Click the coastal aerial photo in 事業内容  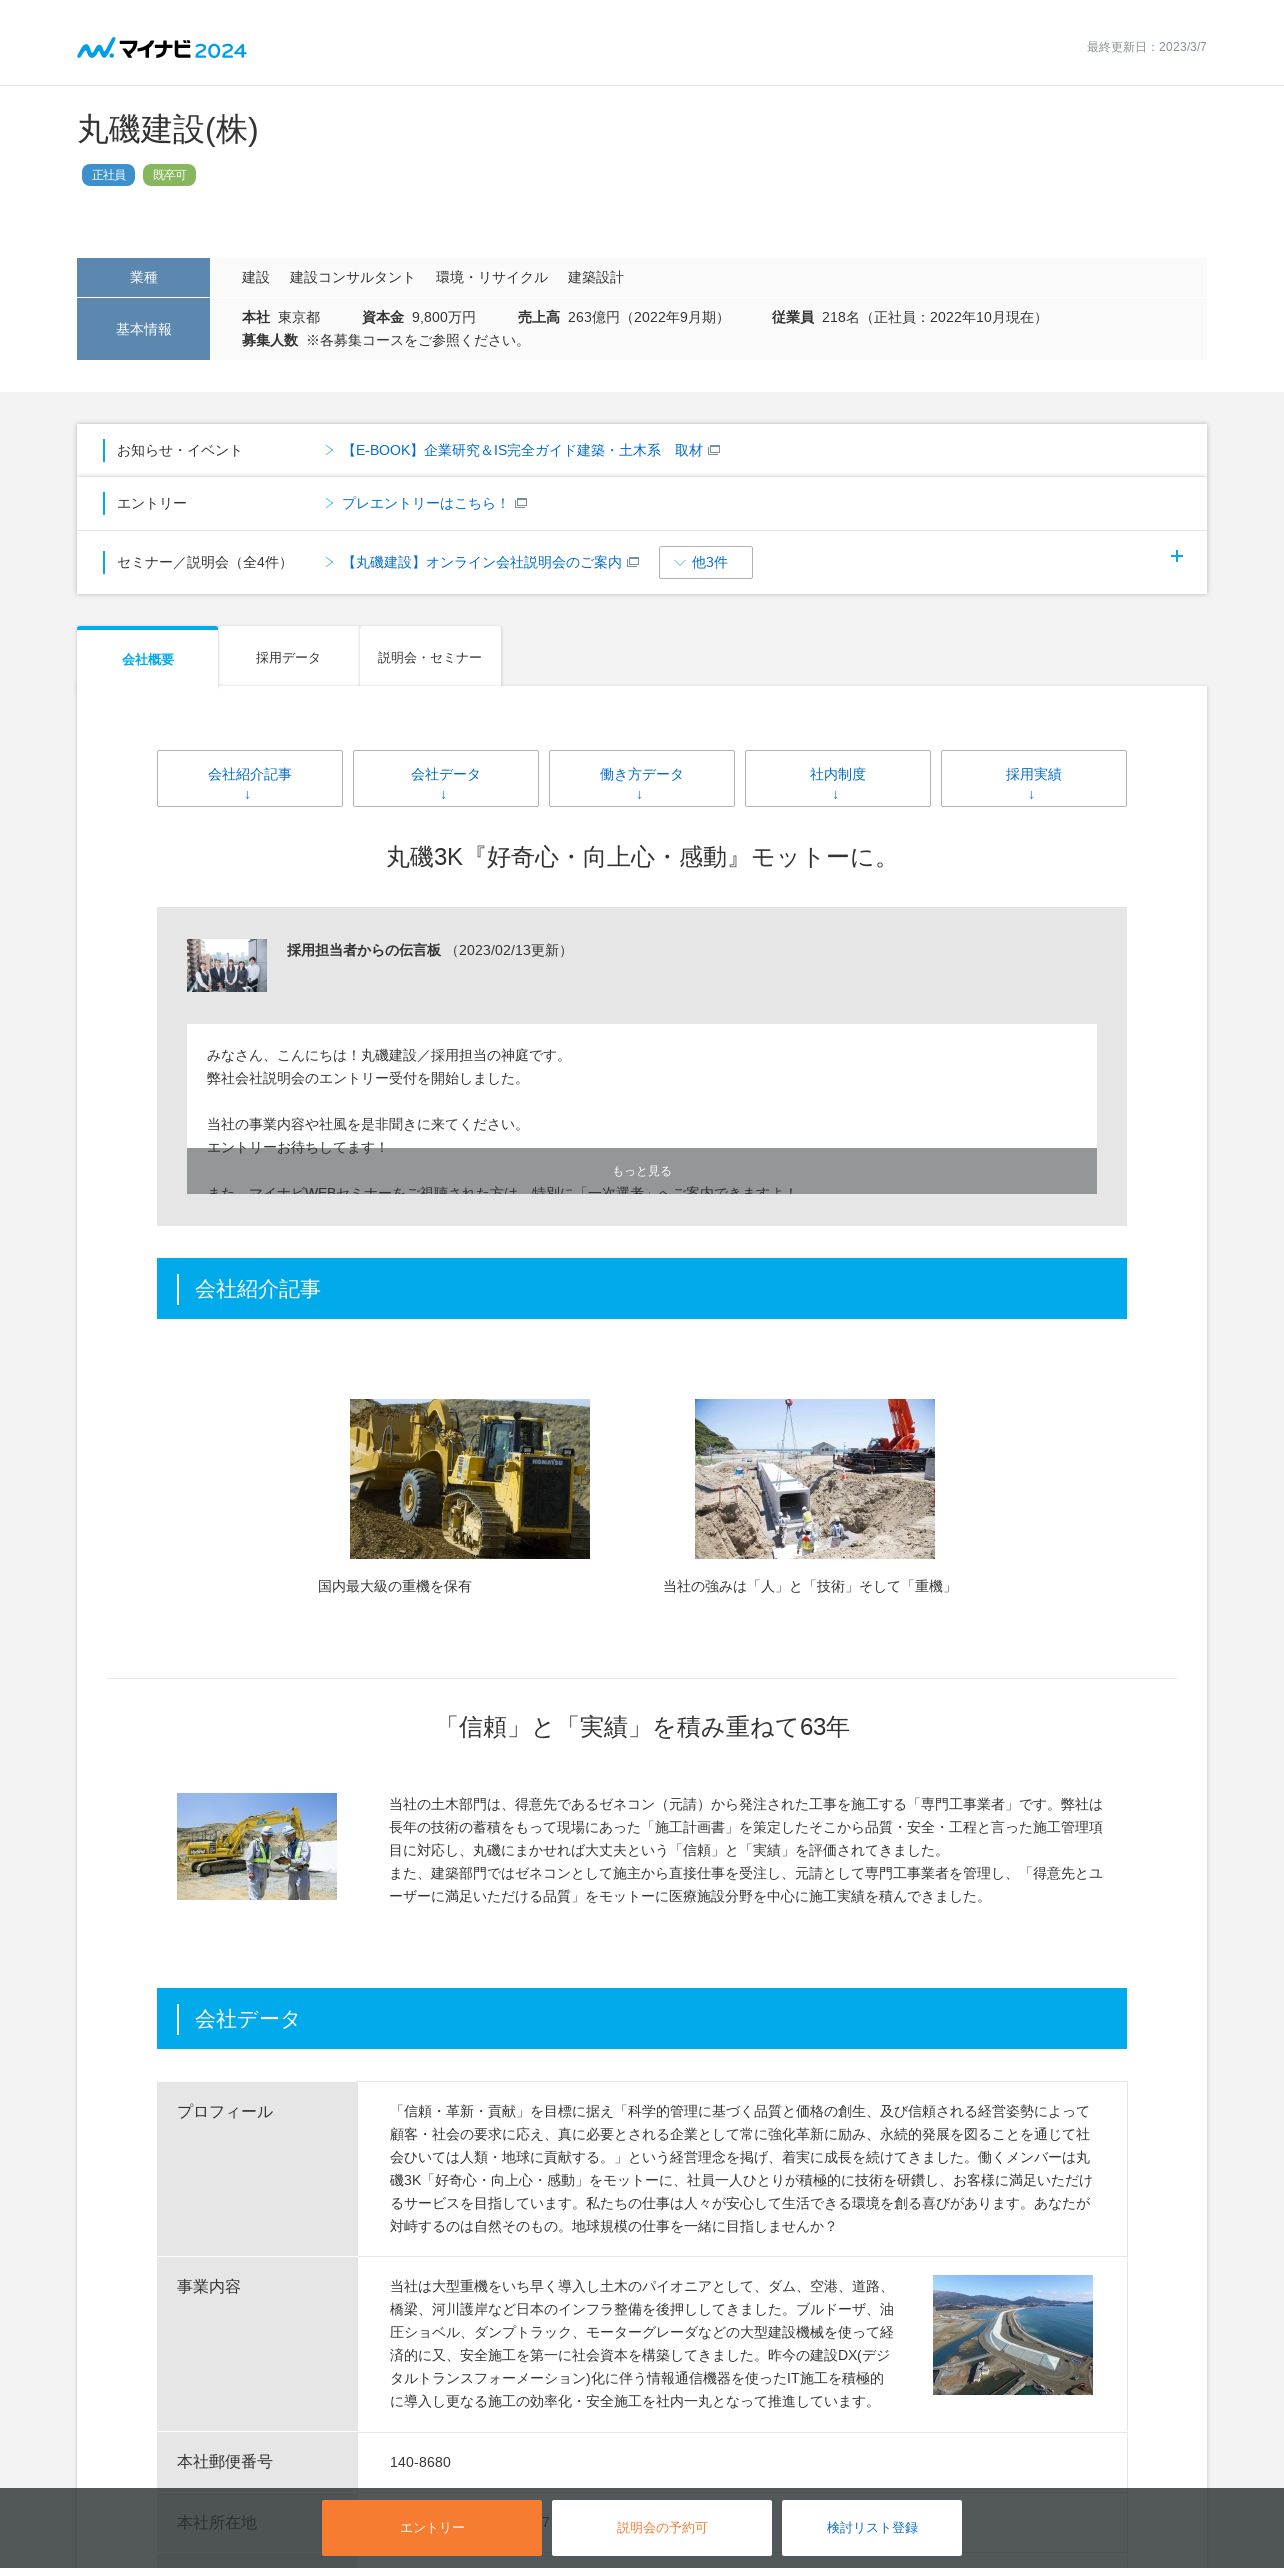1013,2335
